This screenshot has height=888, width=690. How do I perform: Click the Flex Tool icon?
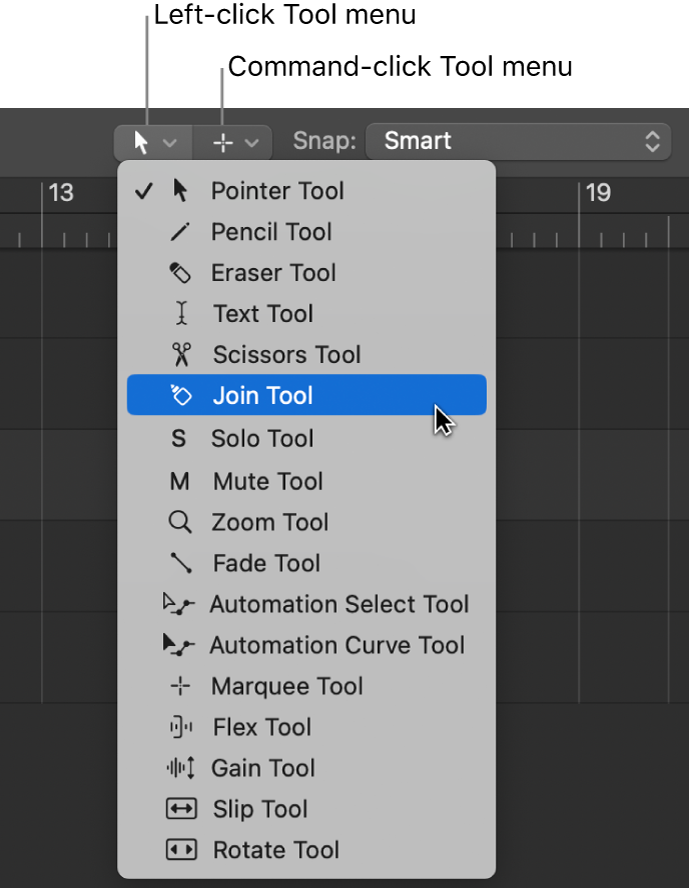[180, 727]
